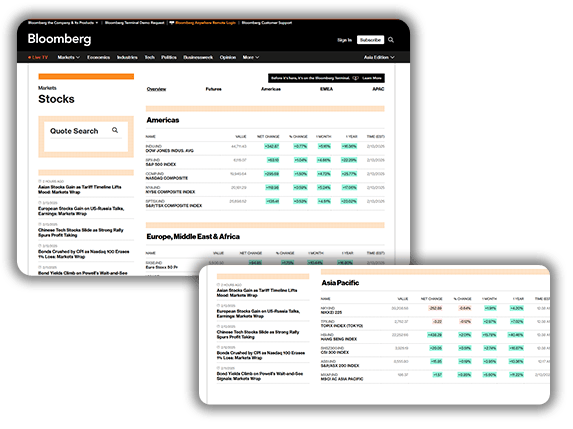Viewport: 573px width, 429px height.
Task: Select the EMEA tab
Action: [326, 89]
